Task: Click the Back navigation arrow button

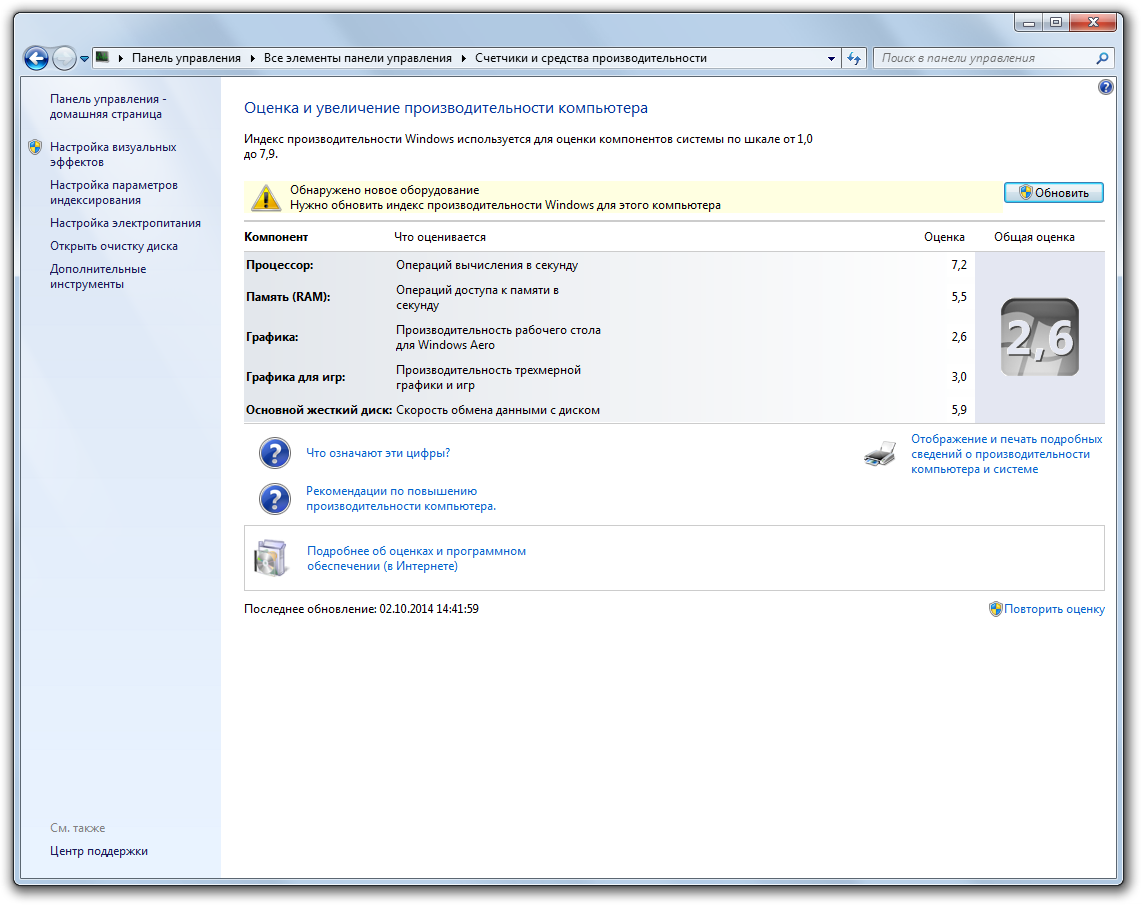Action: click(x=36, y=58)
